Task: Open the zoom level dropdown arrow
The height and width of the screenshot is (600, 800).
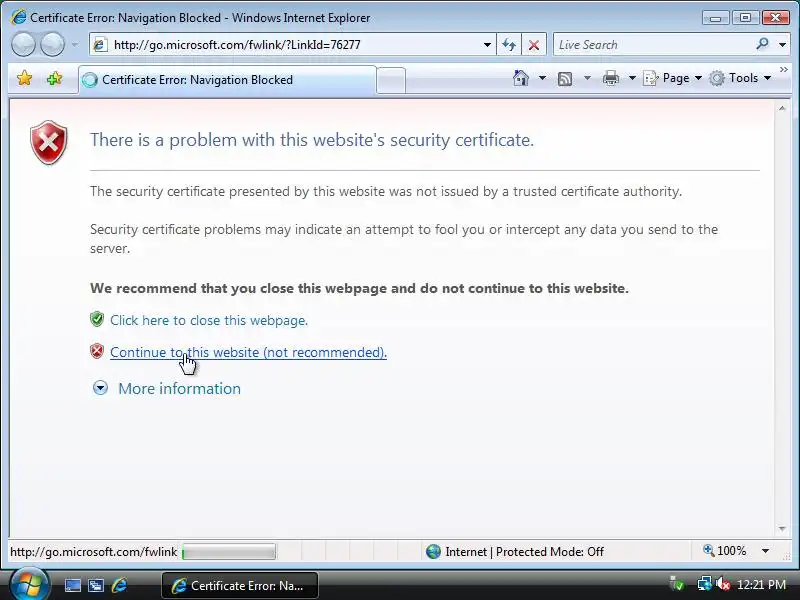Action: point(765,551)
